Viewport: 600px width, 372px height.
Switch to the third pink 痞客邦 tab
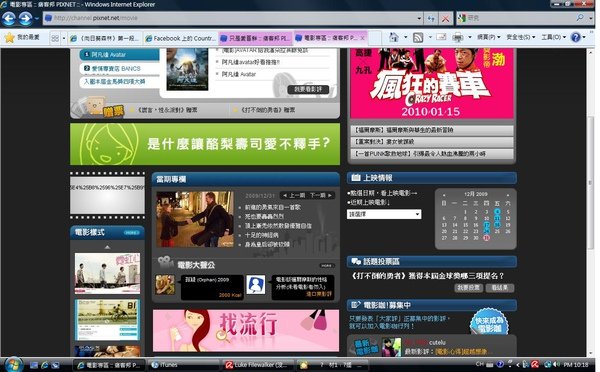256,38
